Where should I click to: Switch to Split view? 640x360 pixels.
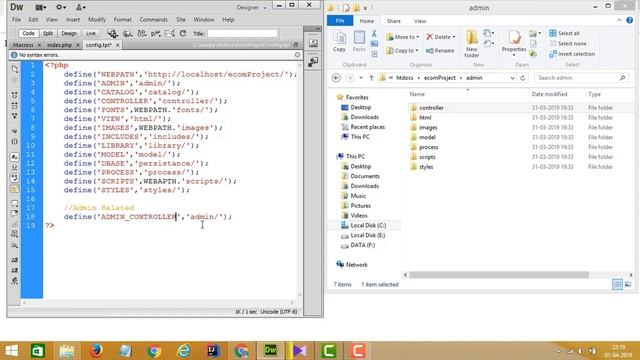pos(48,33)
